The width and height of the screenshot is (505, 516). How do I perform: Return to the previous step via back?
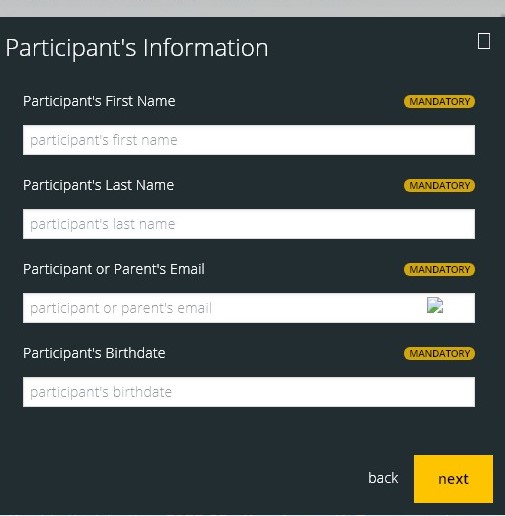[383, 478]
